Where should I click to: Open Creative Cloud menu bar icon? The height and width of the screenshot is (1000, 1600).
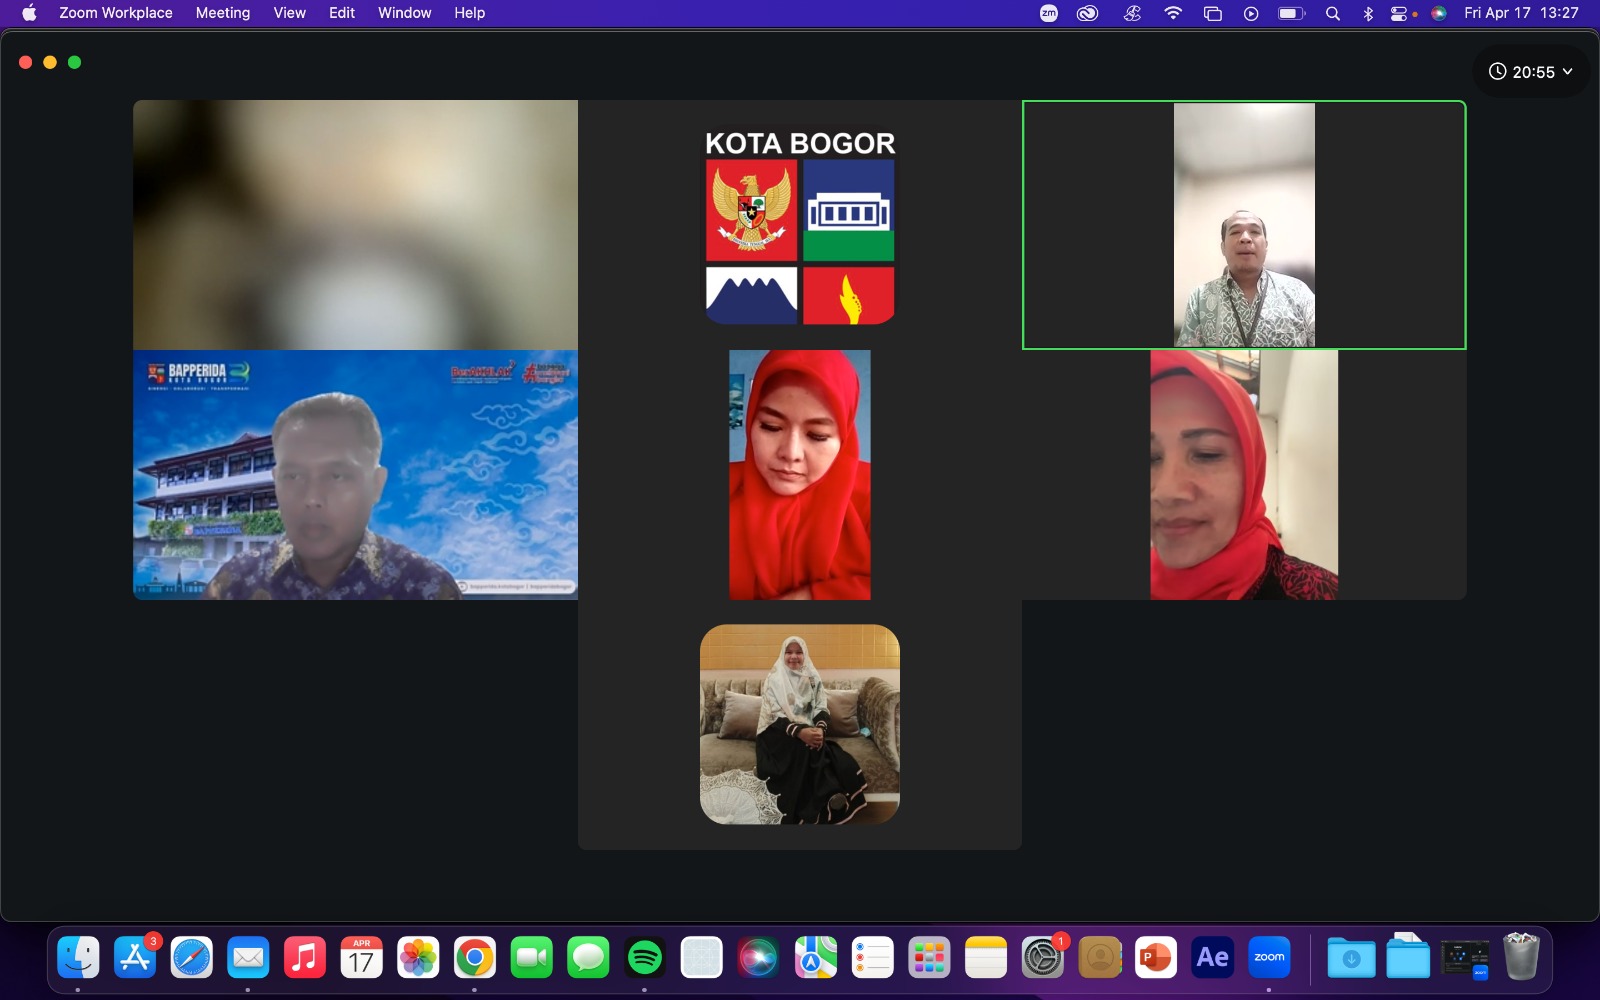pyautogui.click(x=1087, y=13)
